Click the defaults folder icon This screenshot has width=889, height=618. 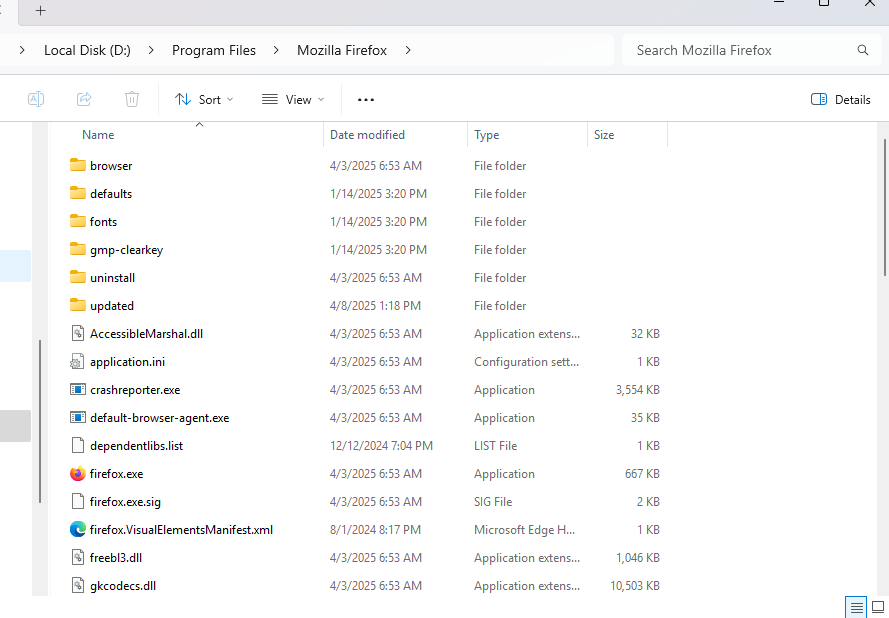[78, 193]
